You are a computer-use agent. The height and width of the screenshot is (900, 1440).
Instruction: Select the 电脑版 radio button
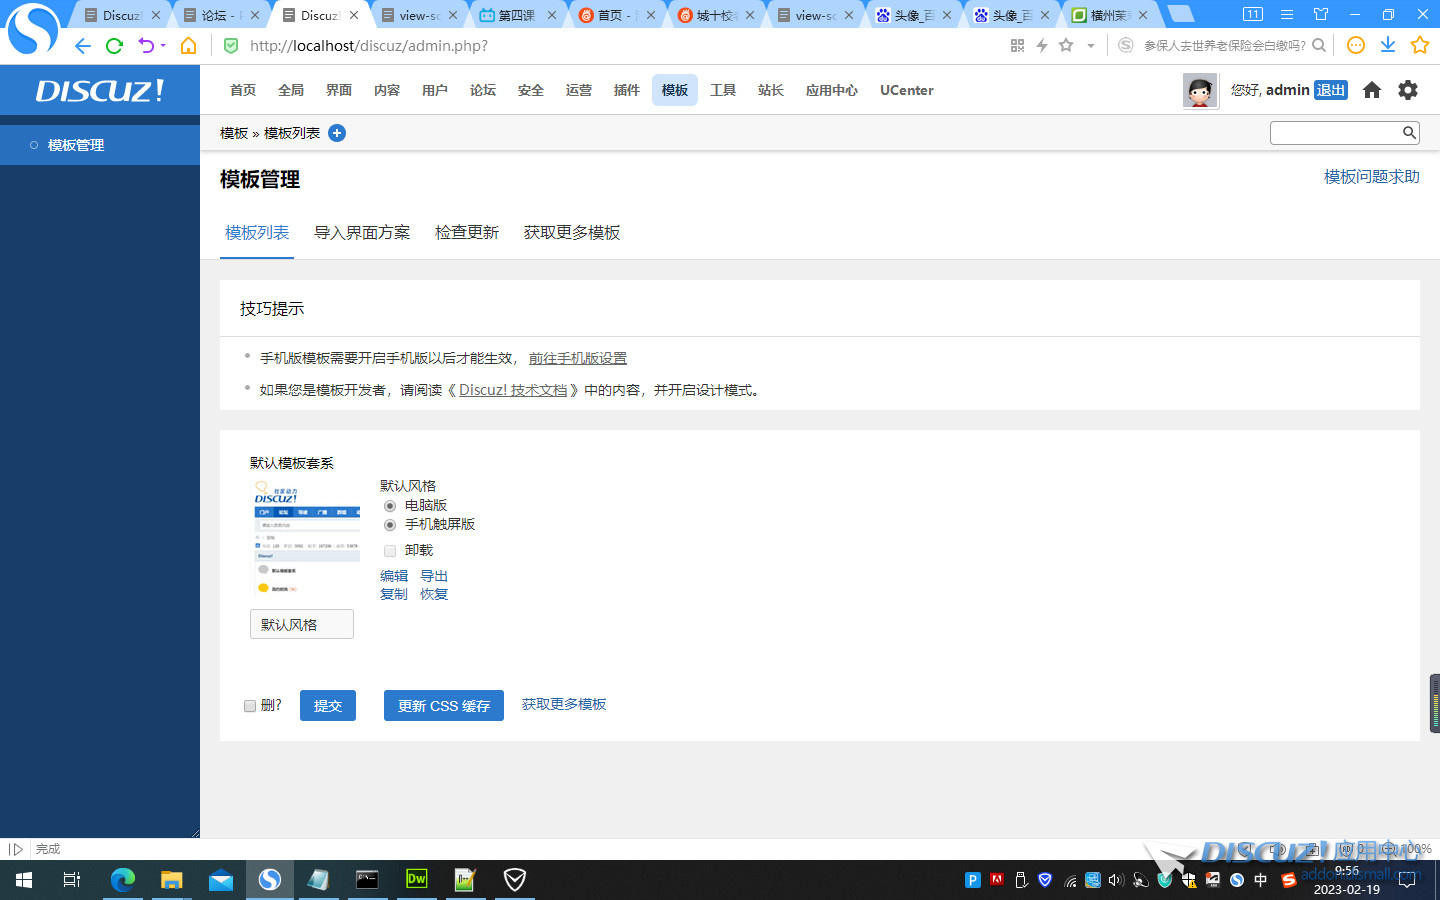click(x=390, y=506)
